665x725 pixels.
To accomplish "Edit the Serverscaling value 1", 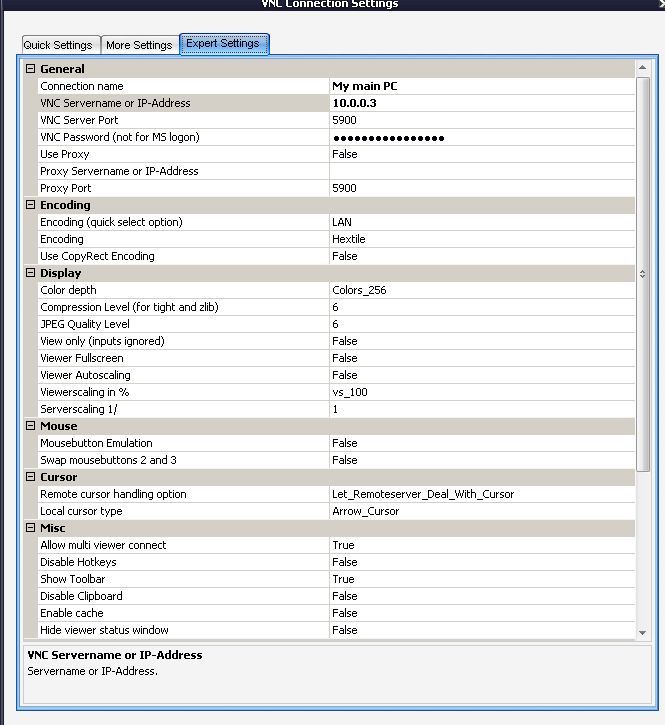I will (x=482, y=409).
